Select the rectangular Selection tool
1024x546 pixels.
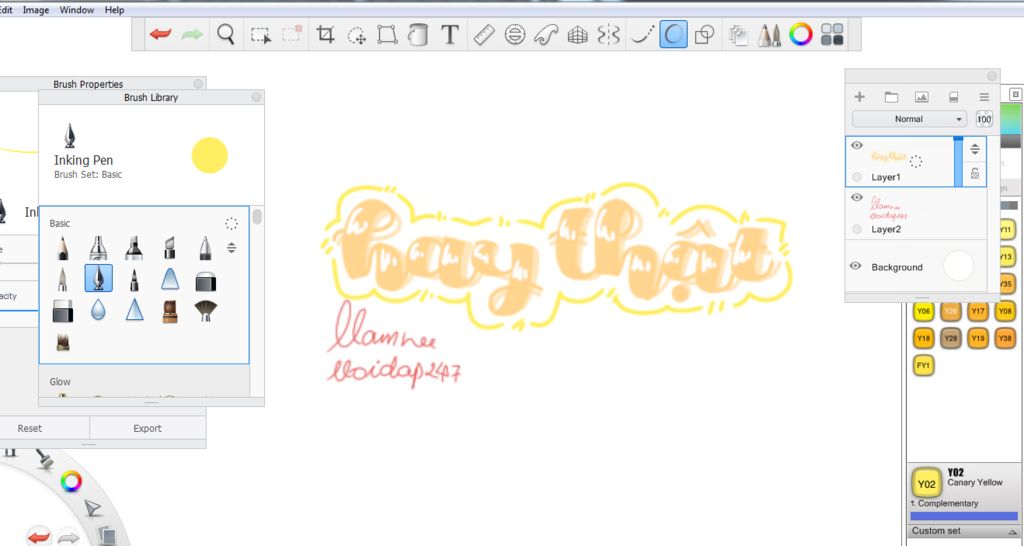(x=261, y=35)
